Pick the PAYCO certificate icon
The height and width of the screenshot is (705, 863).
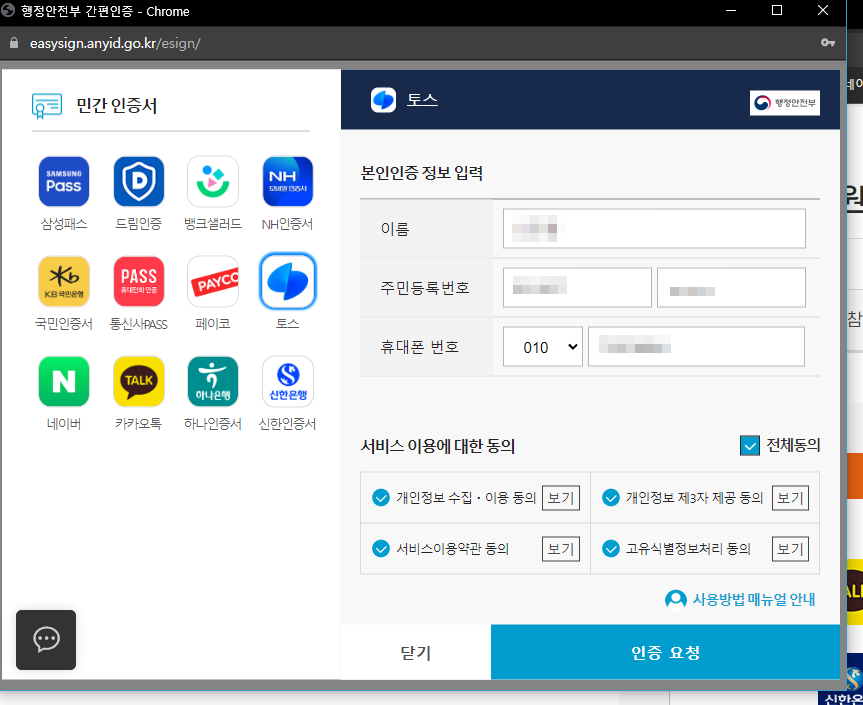tap(213, 281)
